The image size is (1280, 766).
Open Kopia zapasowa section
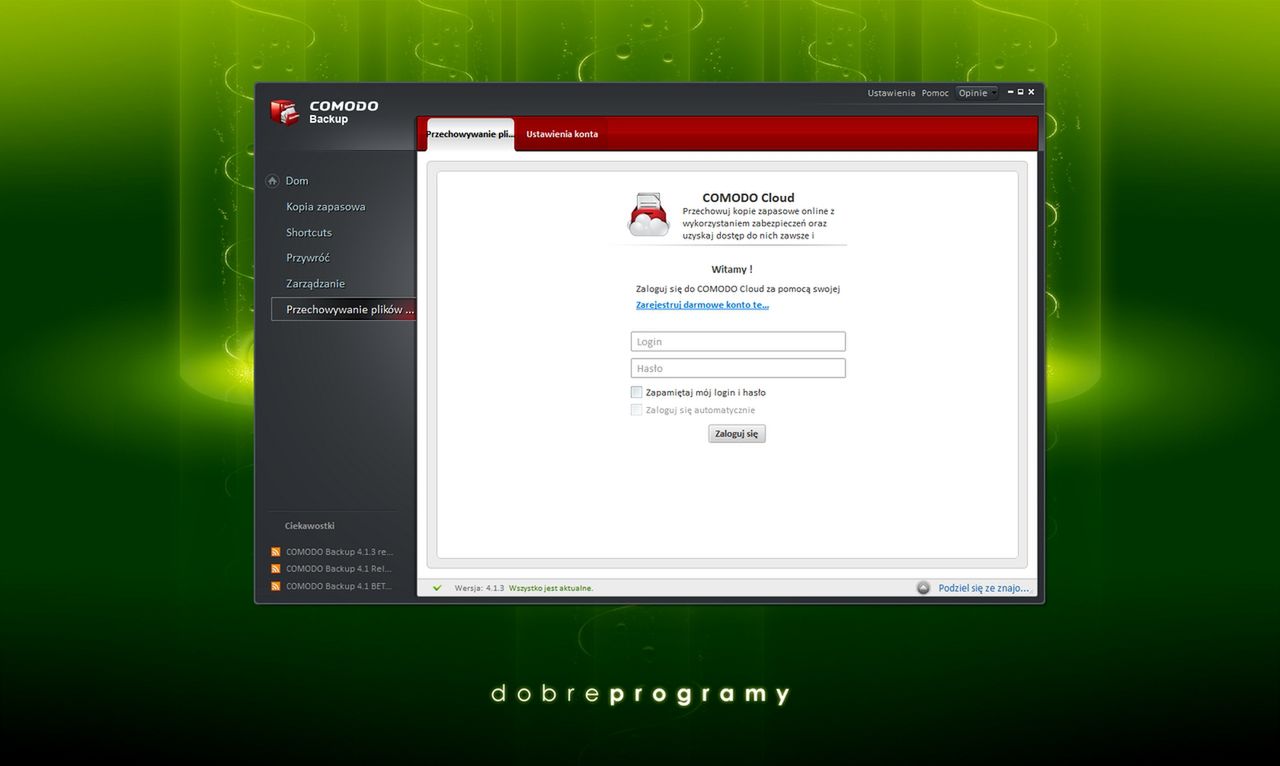(326, 207)
